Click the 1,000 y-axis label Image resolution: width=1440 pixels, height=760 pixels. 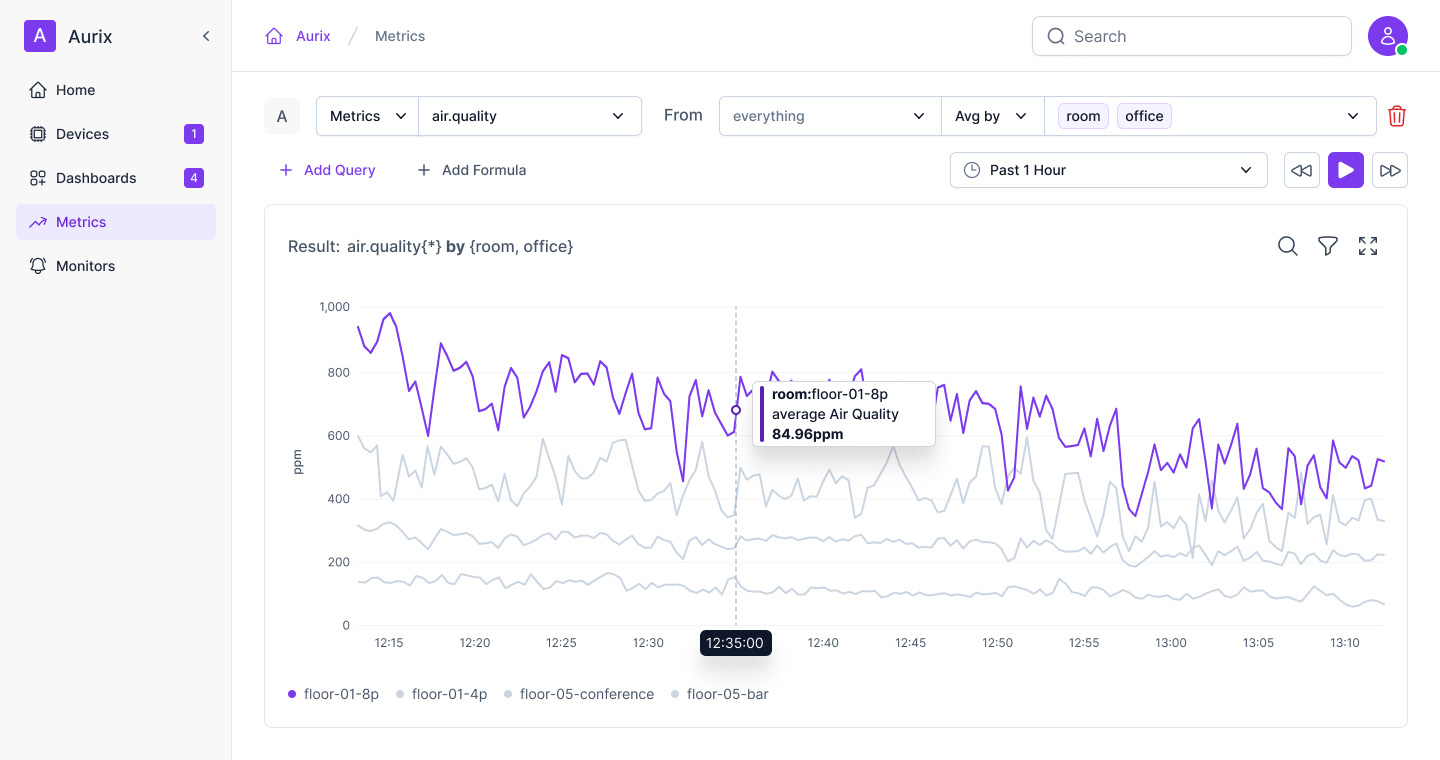coord(334,307)
